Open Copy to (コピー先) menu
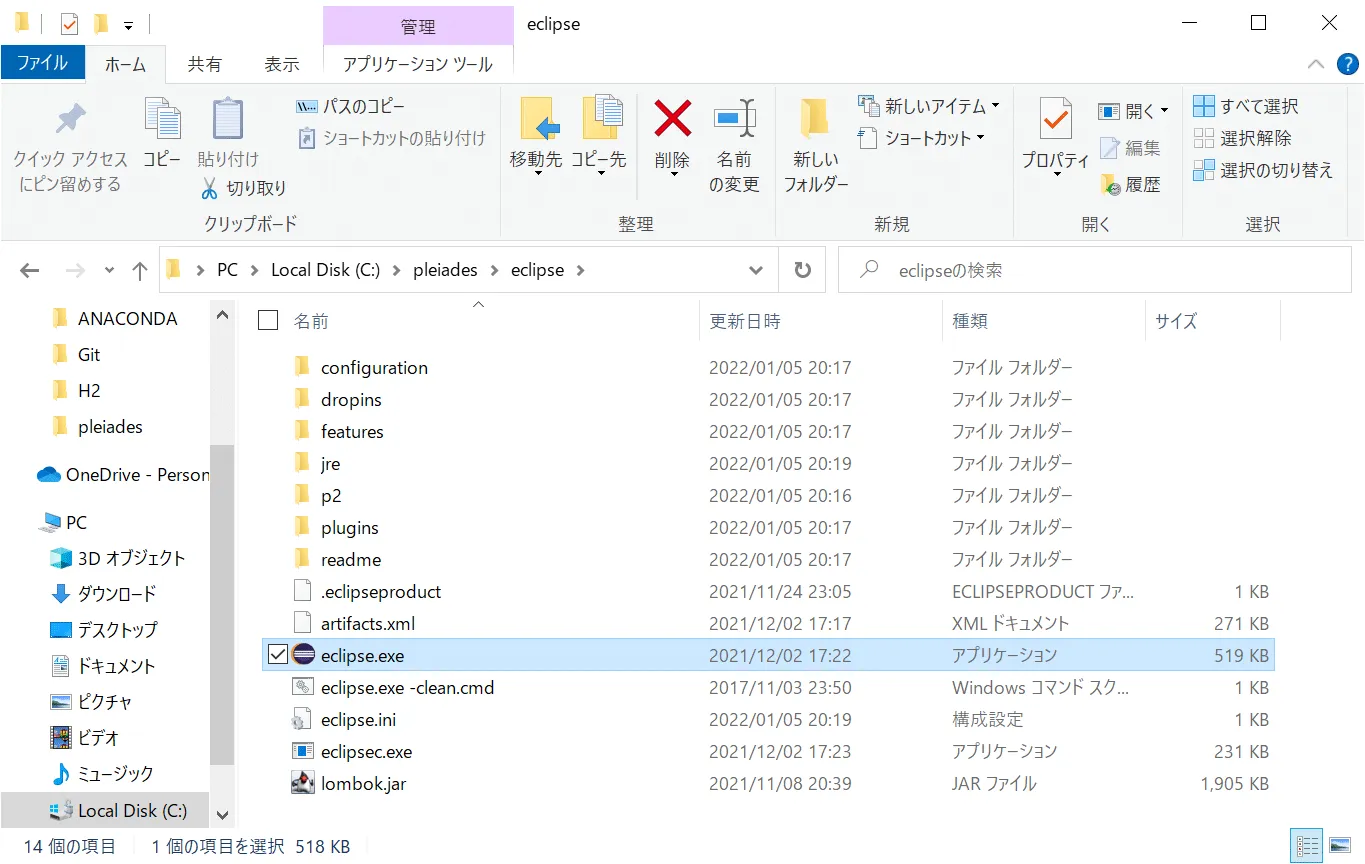The height and width of the screenshot is (864, 1365). point(598,138)
